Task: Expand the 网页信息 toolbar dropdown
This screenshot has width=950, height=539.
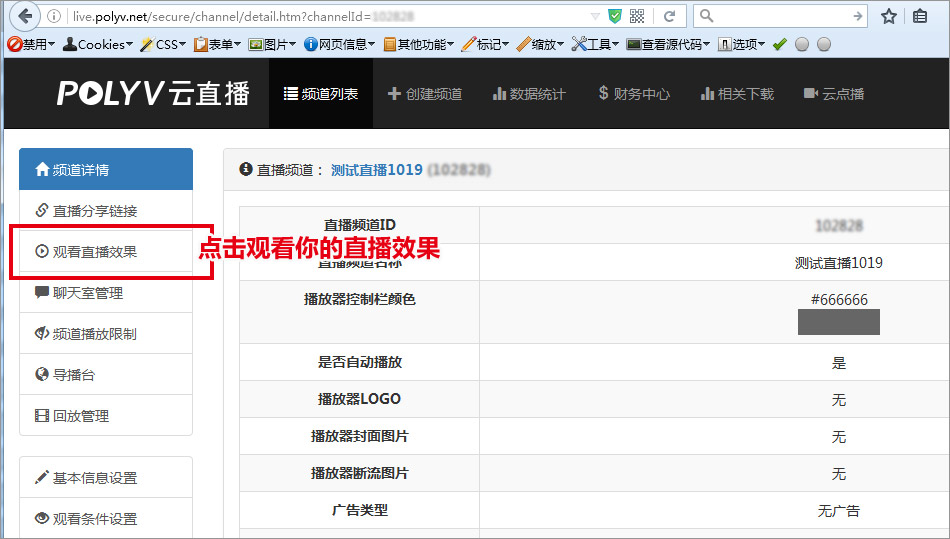Action: point(340,44)
